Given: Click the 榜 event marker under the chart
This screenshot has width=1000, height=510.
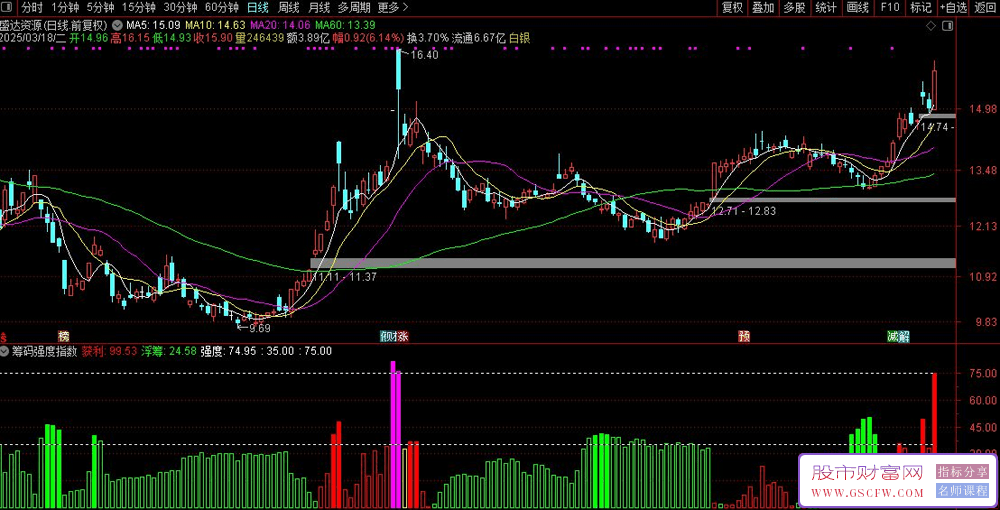Looking at the screenshot, I should pos(62,337).
